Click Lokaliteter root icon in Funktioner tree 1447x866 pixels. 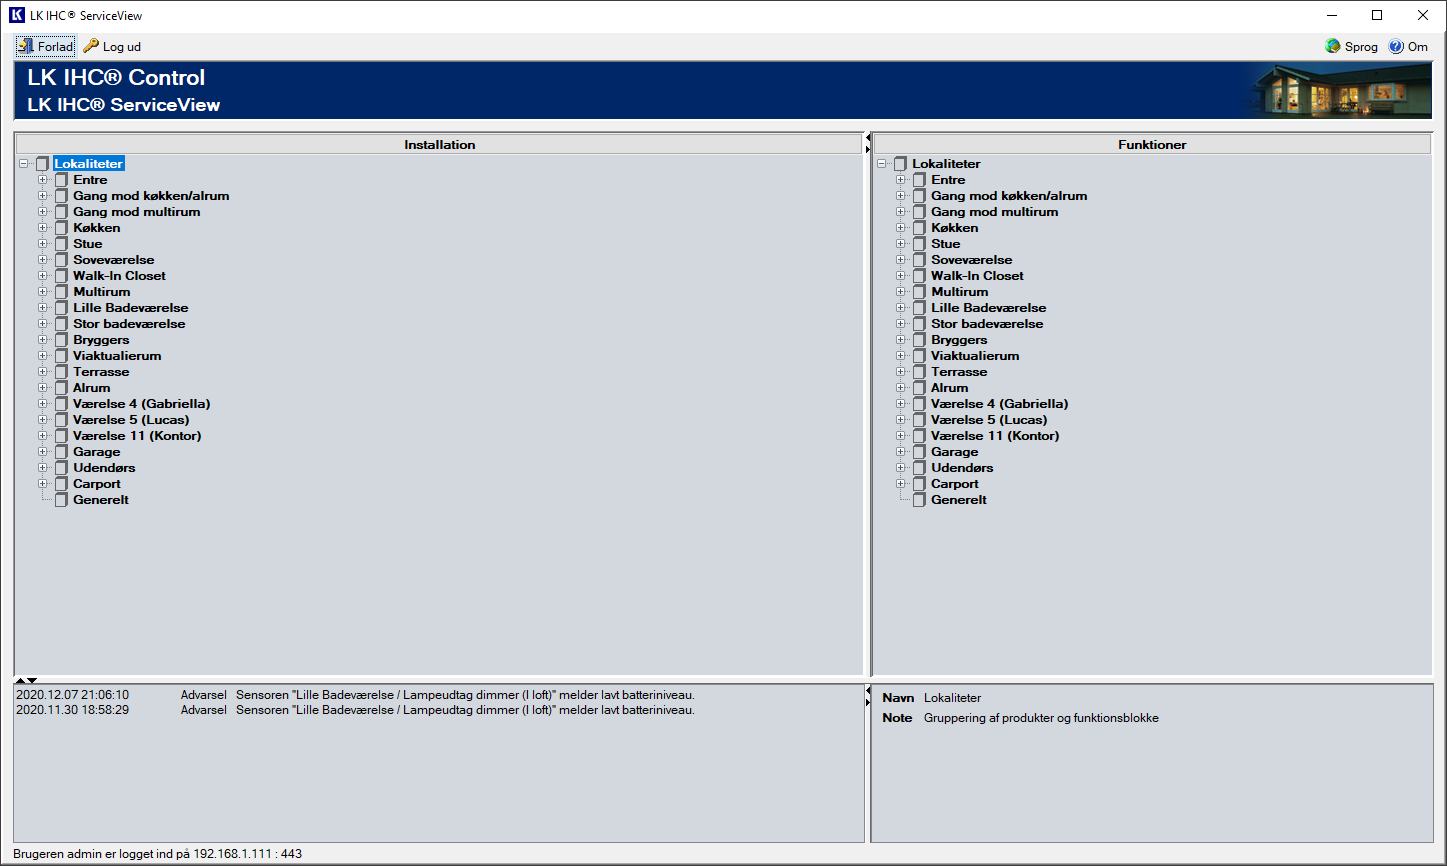[x=900, y=164]
